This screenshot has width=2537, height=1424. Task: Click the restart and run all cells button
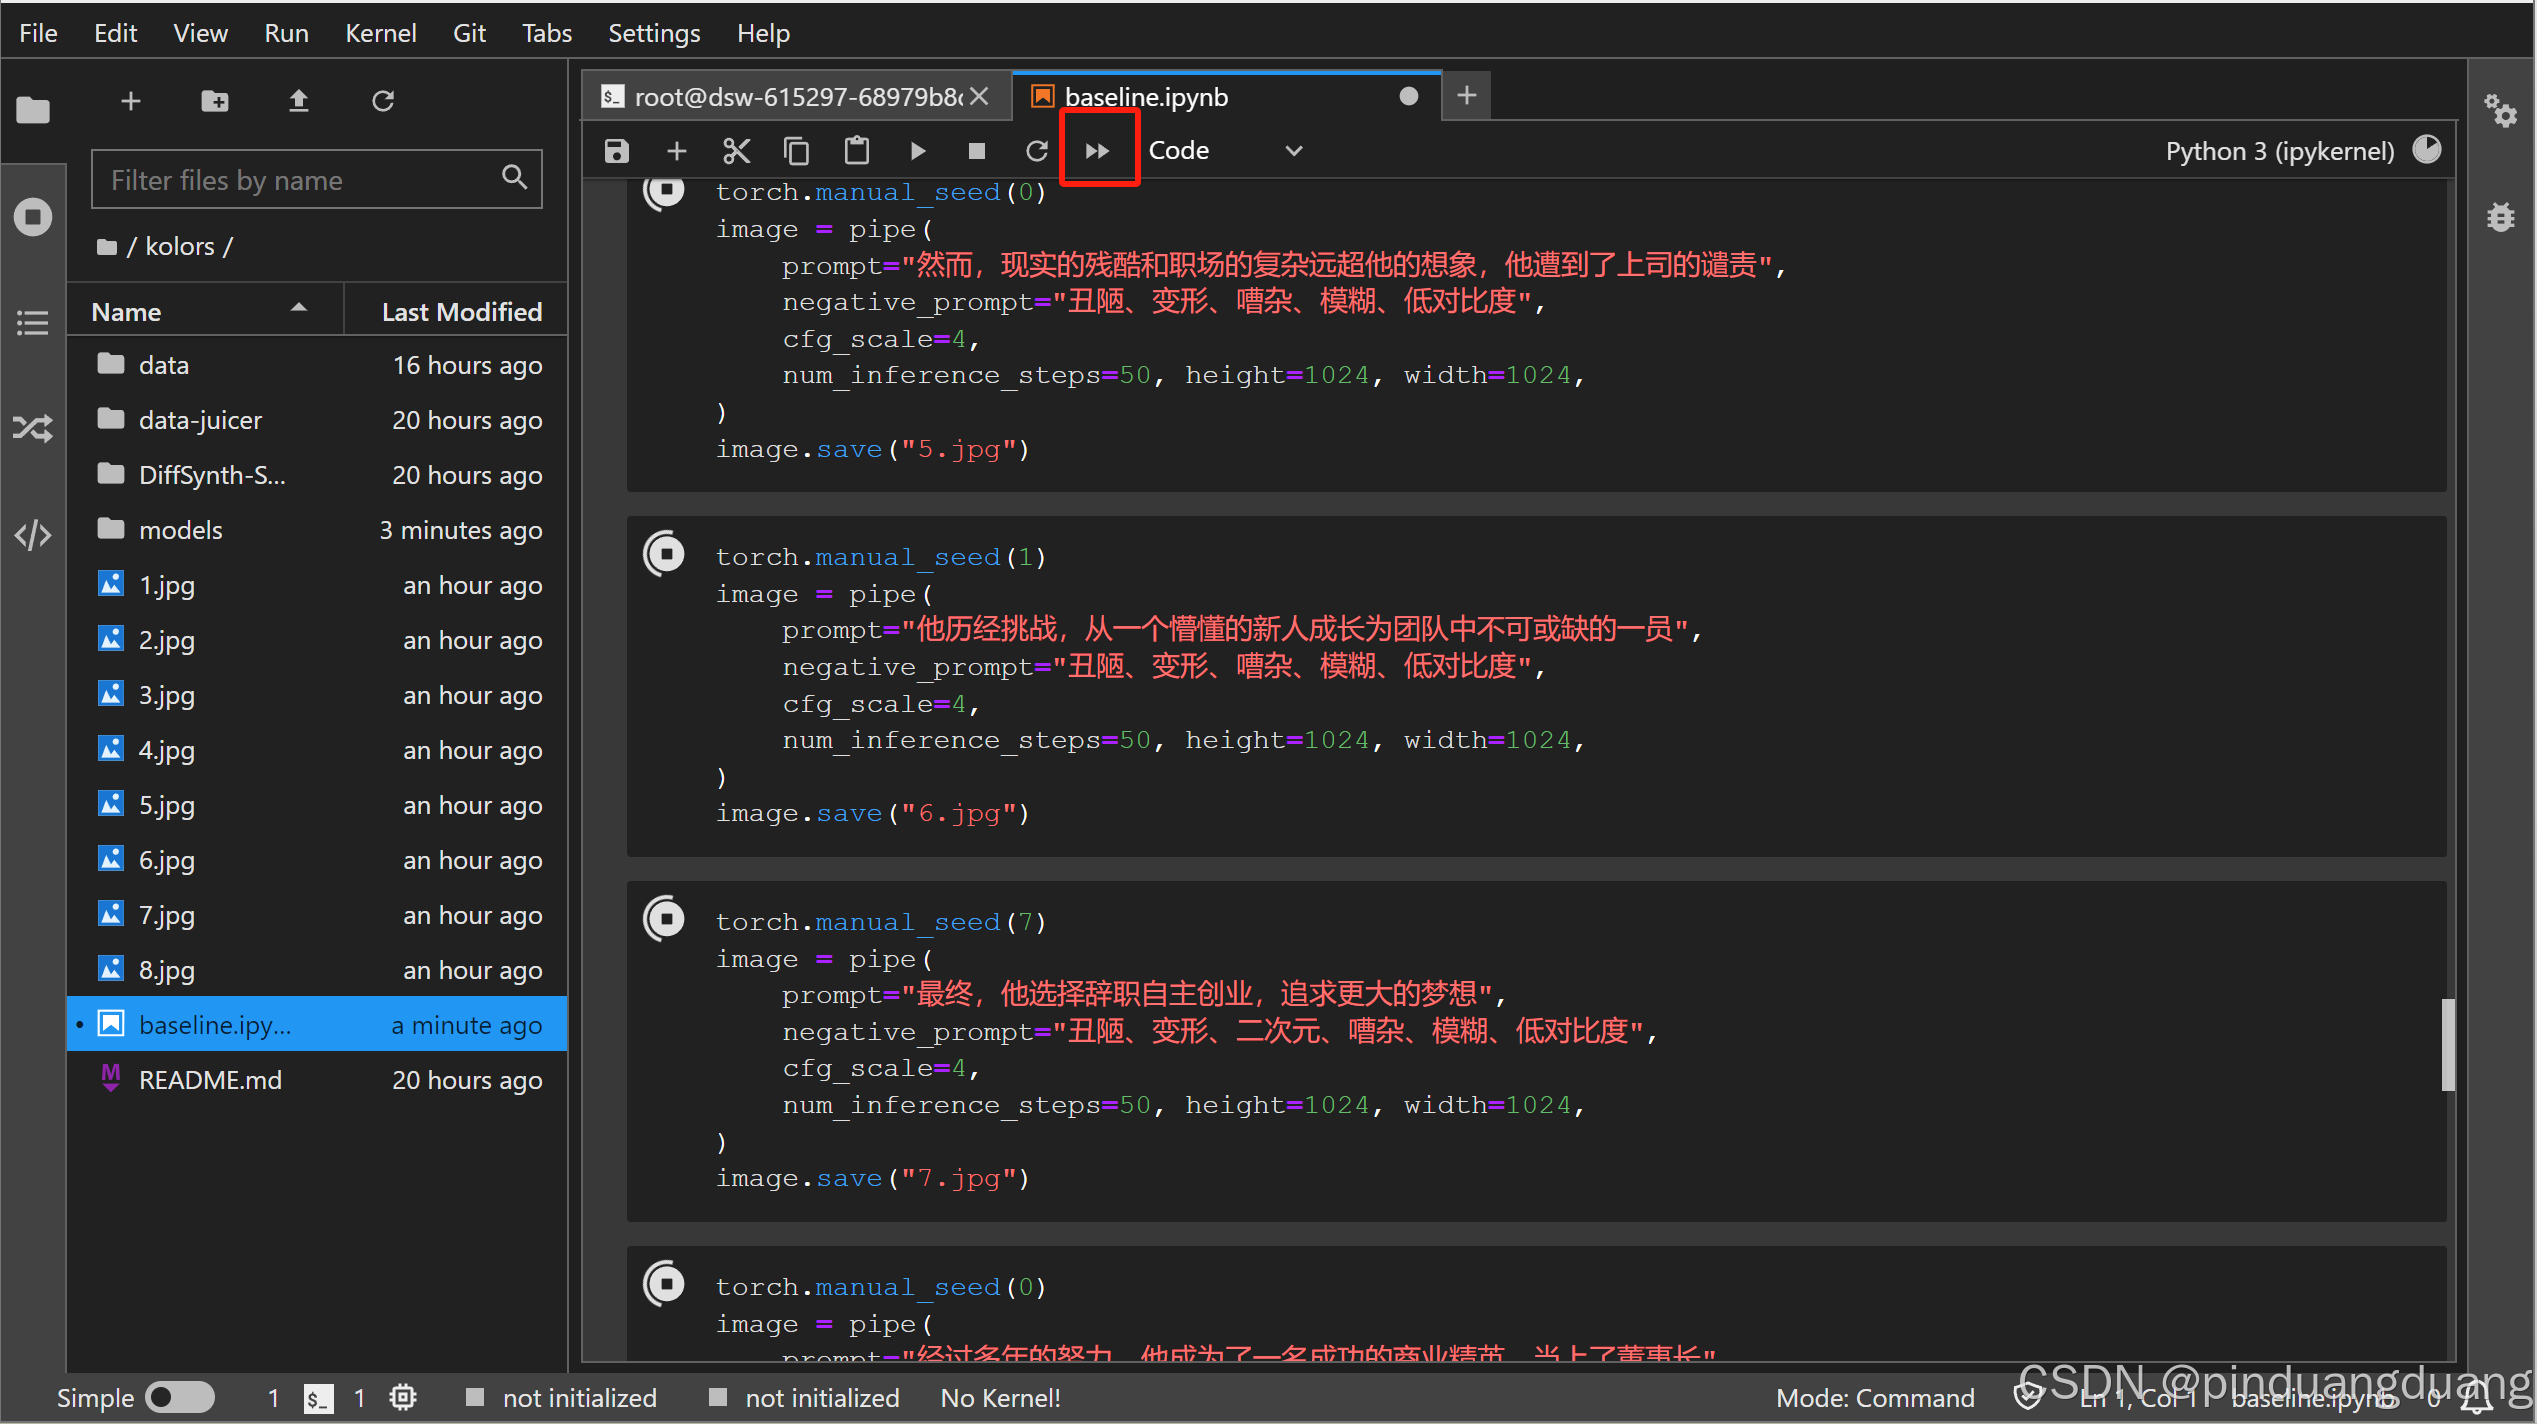1097,151
